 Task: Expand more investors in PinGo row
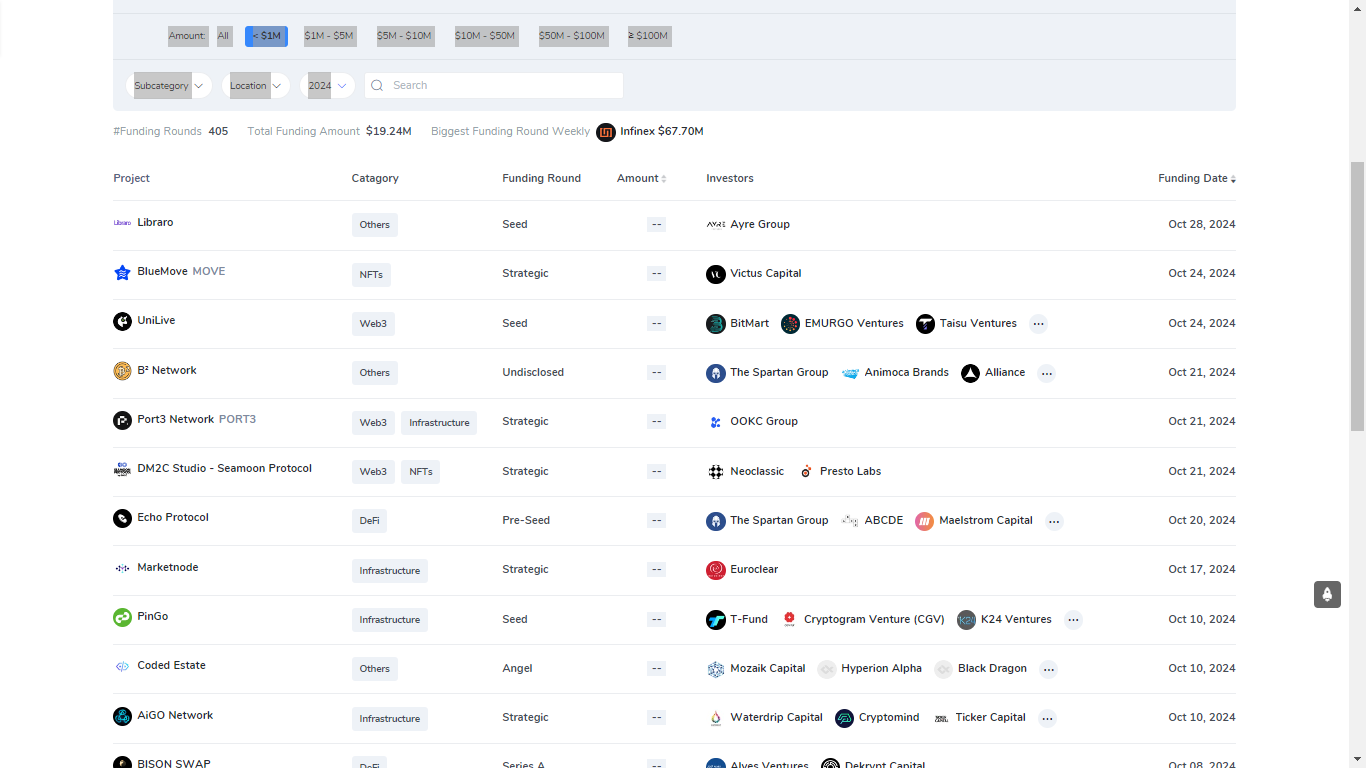click(x=1073, y=620)
